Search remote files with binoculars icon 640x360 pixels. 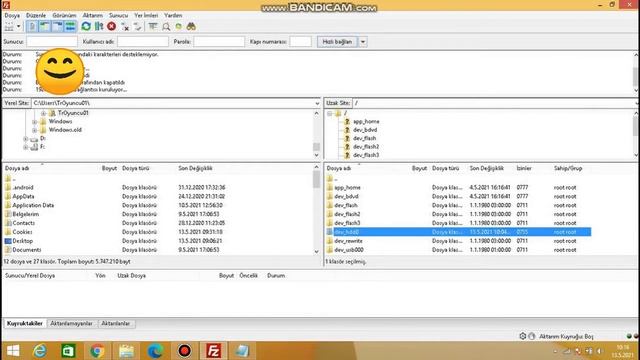[x=191, y=27]
